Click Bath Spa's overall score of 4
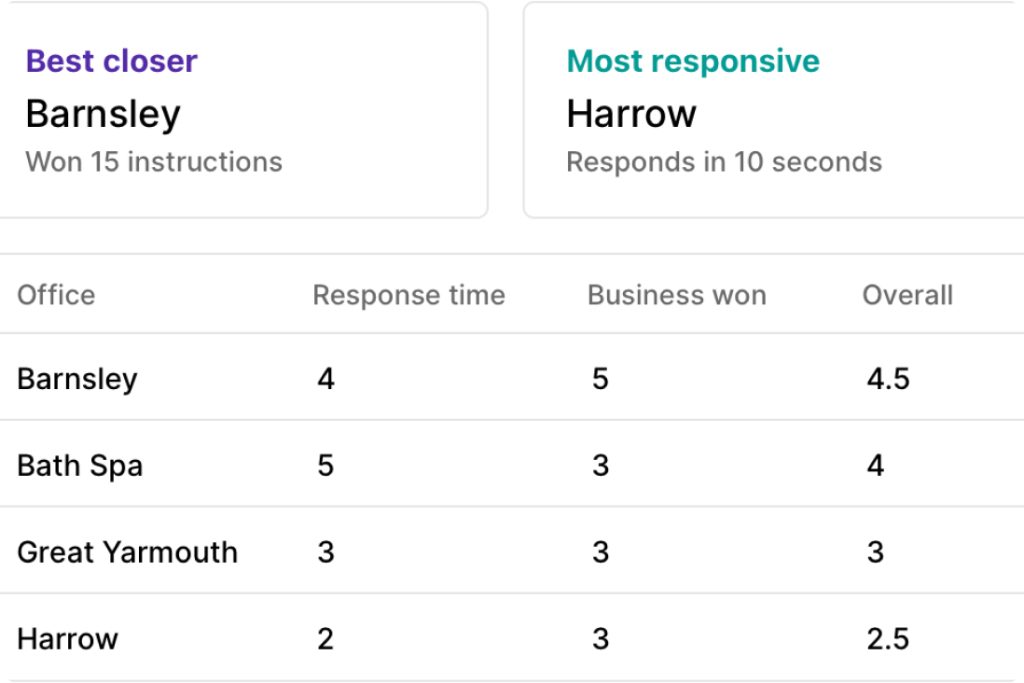The height and width of the screenshot is (683, 1024). click(x=876, y=466)
